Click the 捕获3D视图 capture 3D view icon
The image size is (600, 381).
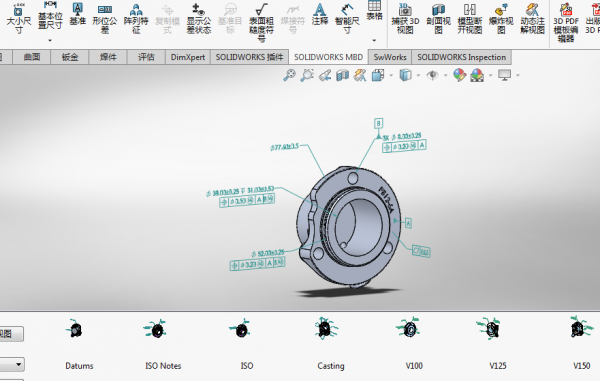coord(405,18)
